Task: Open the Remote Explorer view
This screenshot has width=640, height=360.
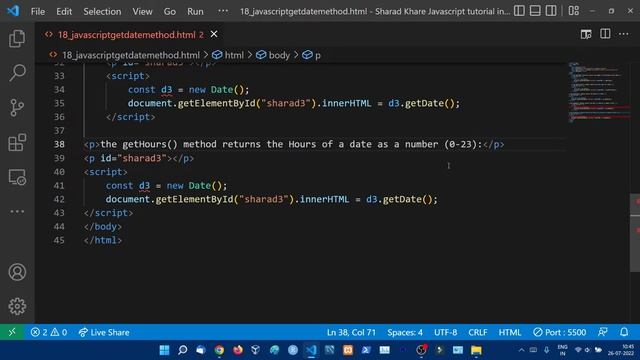Action: tap(17, 177)
